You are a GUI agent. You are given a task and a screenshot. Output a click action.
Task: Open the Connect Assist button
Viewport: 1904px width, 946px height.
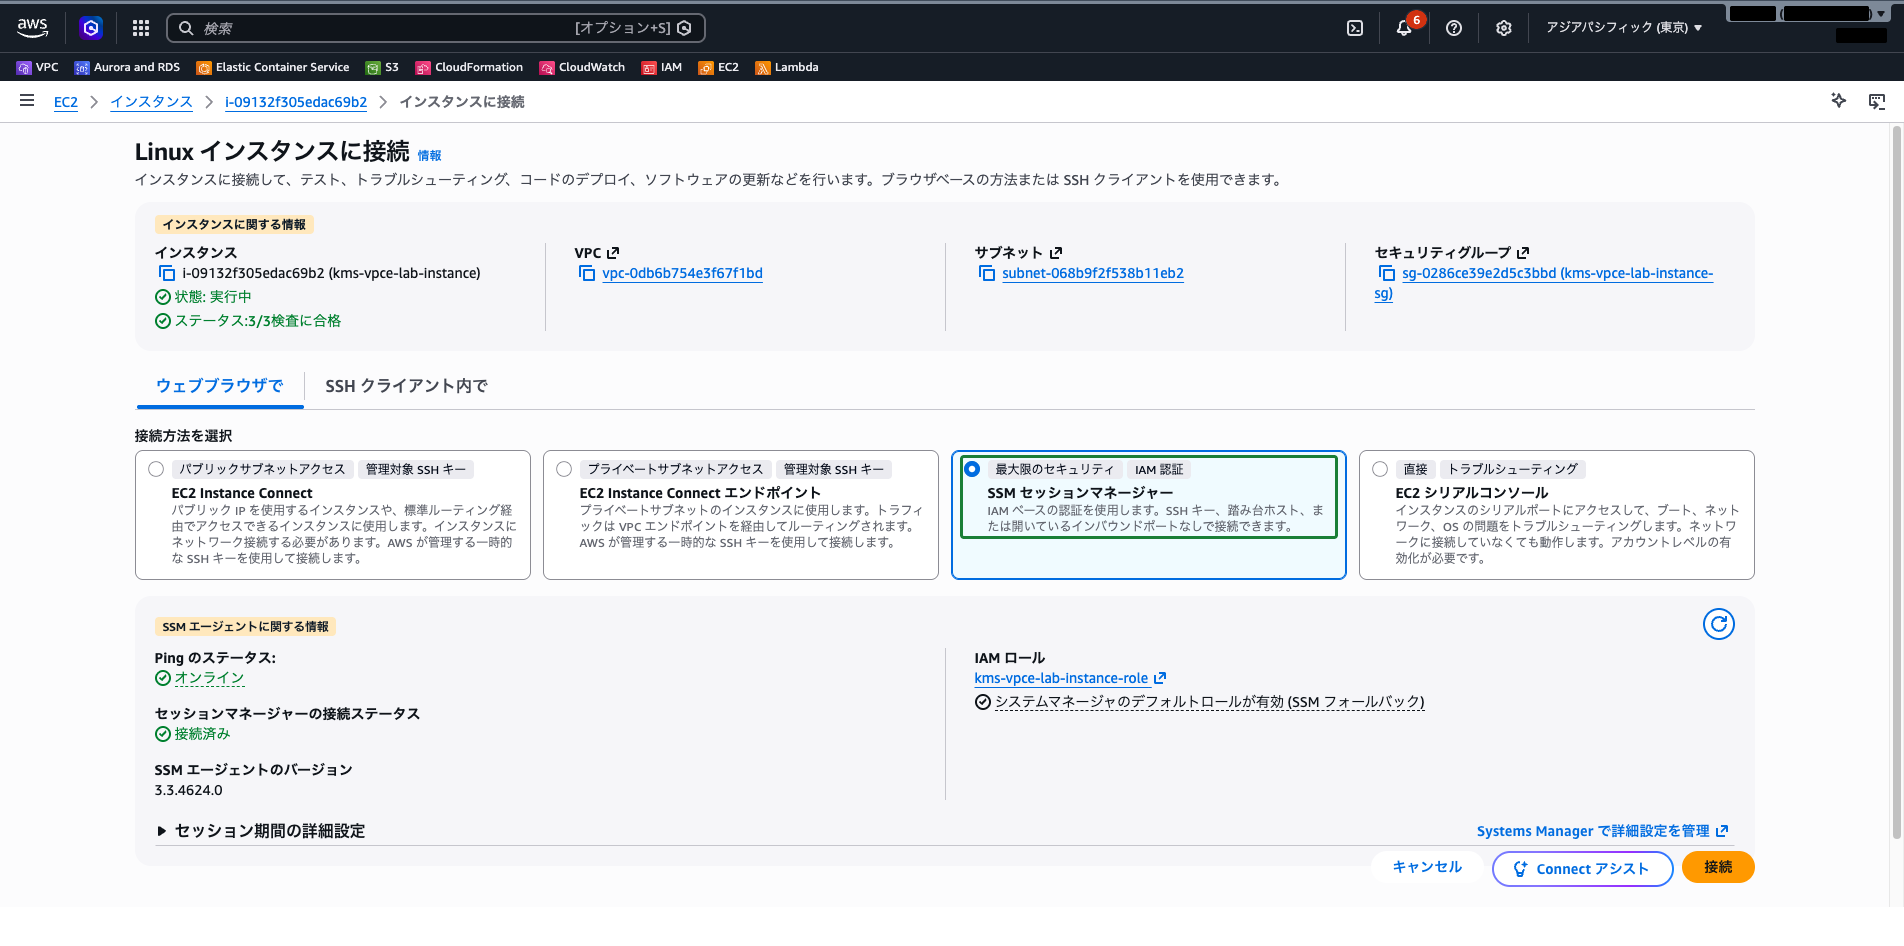(x=1582, y=869)
